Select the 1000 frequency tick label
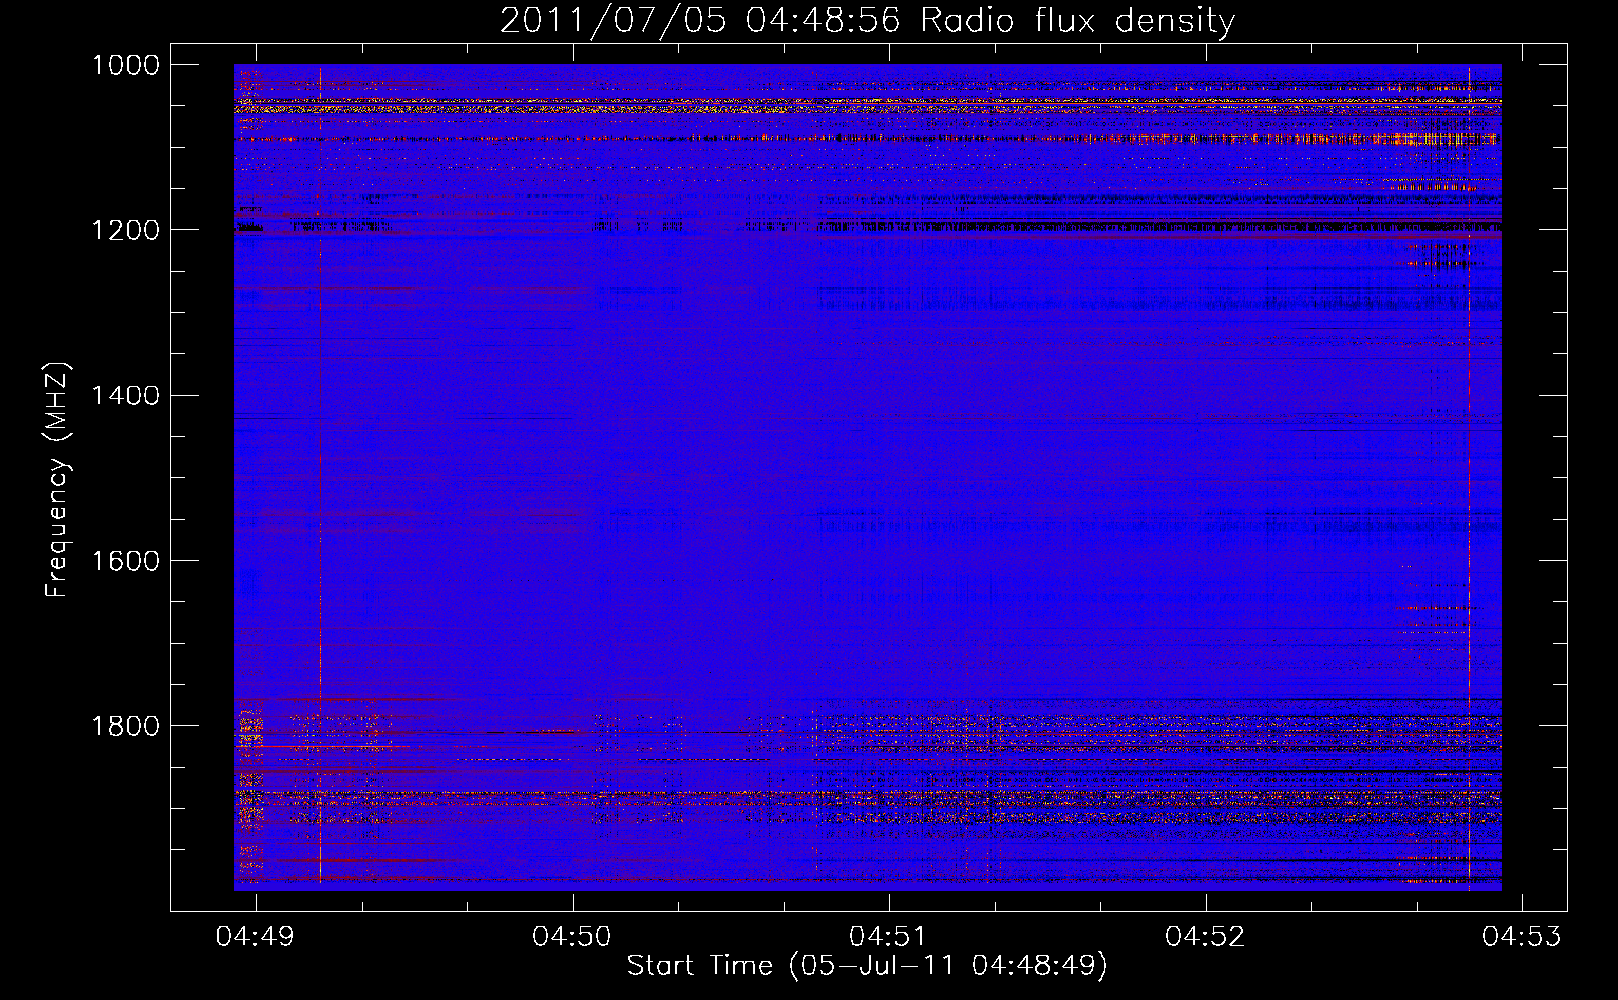Viewport: 1618px width, 1000px height. coord(125,65)
